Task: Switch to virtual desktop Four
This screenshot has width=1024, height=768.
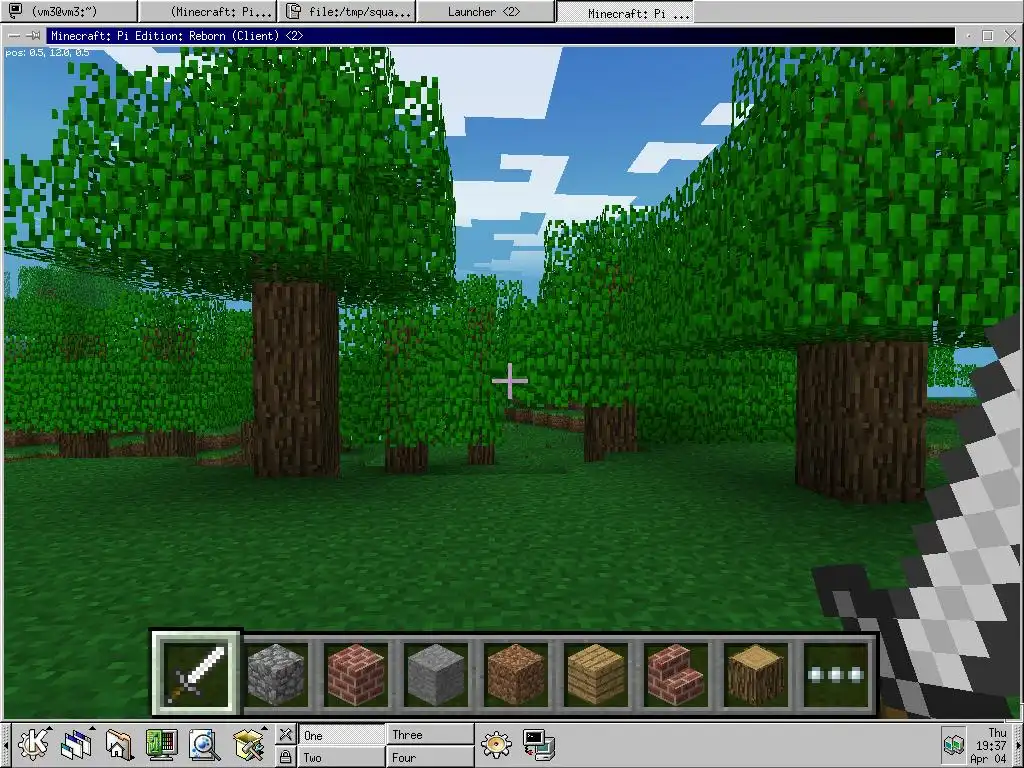Action: pyautogui.click(x=430, y=758)
